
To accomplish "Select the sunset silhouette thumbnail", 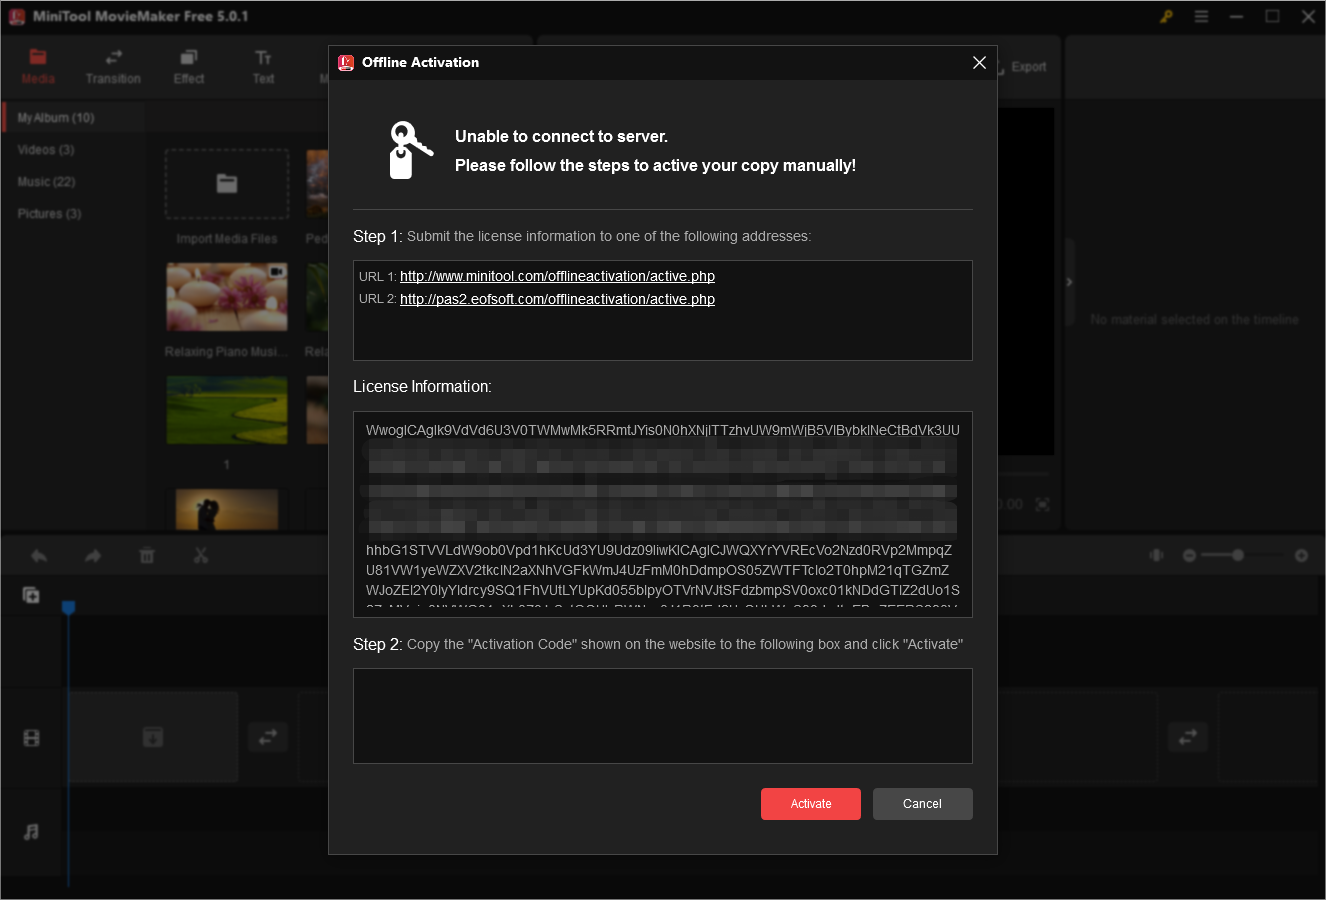I will 227,510.
